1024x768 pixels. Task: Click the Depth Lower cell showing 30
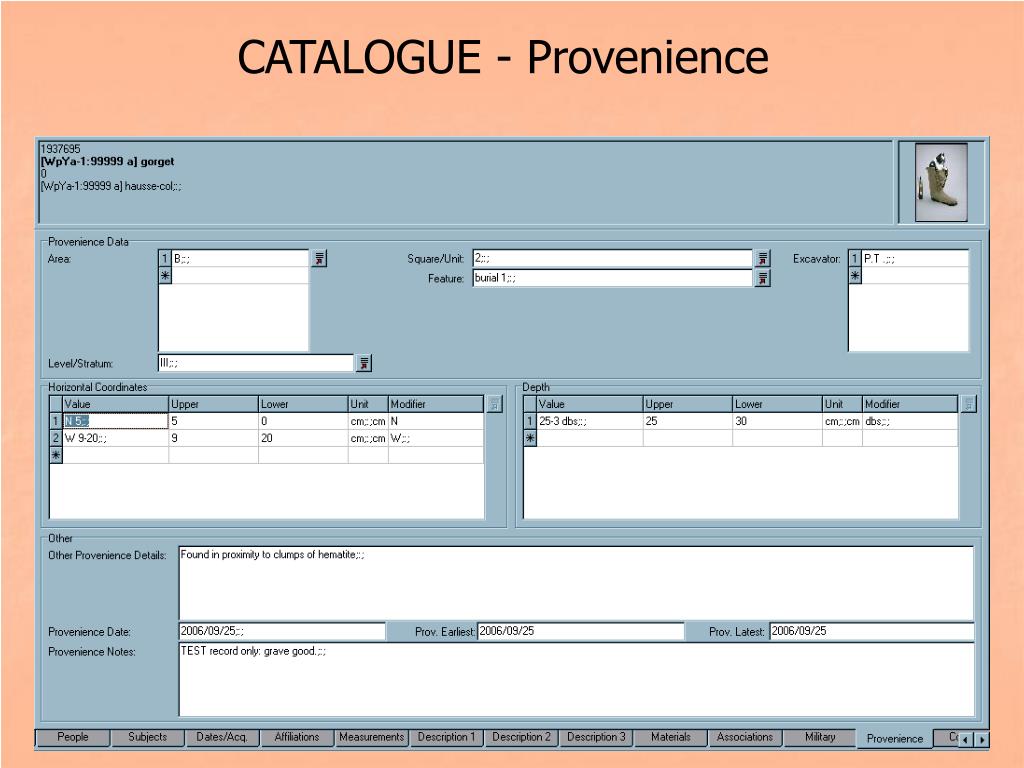click(777, 421)
